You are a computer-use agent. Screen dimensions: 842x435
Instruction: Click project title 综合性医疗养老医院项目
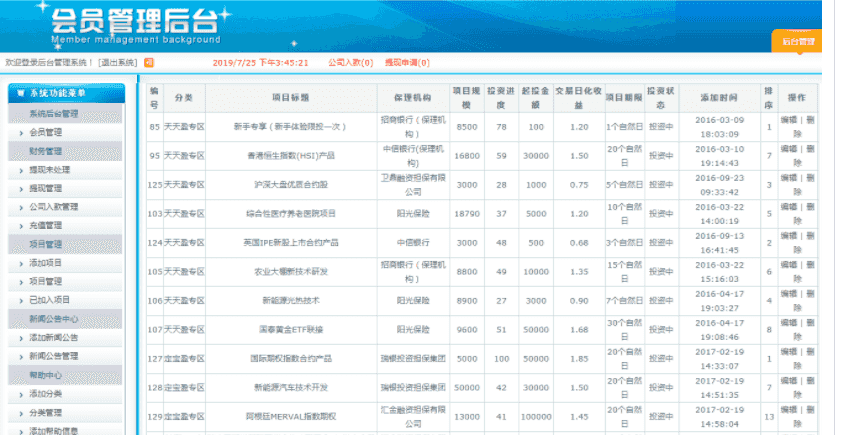pos(291,214)
